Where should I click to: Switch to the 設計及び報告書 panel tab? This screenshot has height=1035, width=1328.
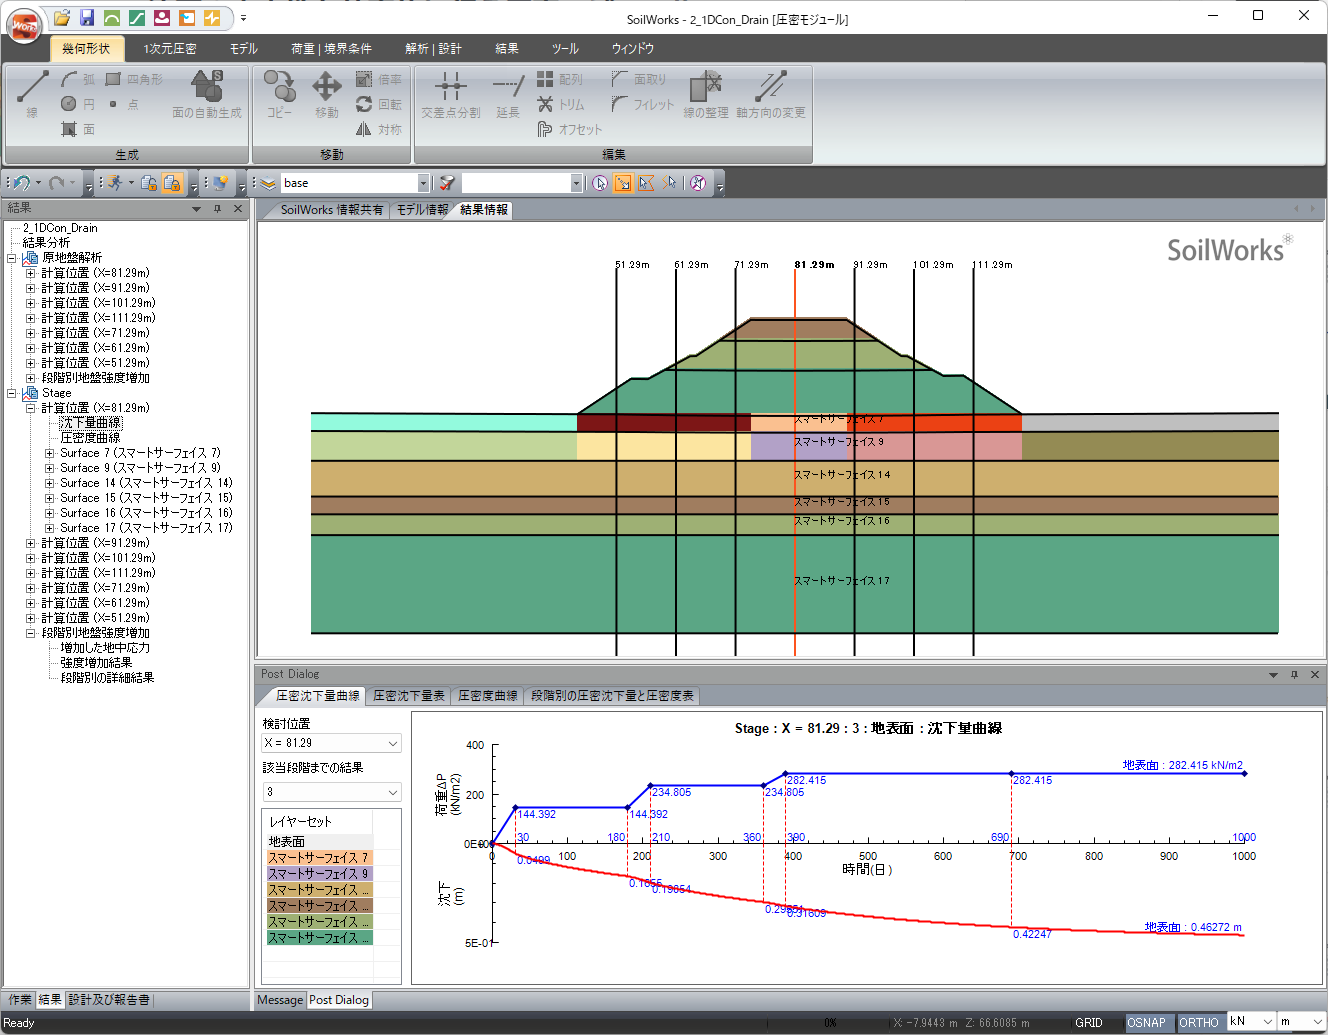coord(109,1000)
